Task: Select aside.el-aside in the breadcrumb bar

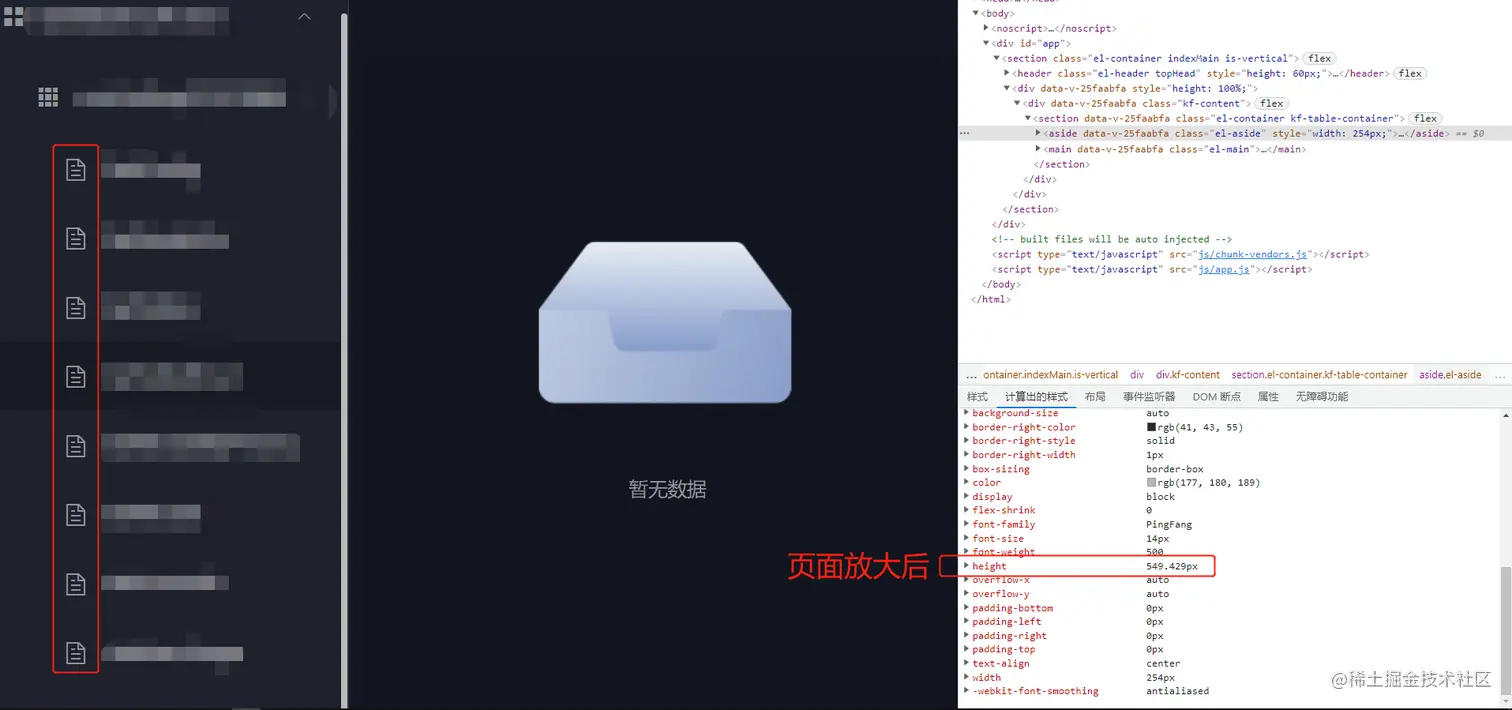Action: [x=1450, y=375]
